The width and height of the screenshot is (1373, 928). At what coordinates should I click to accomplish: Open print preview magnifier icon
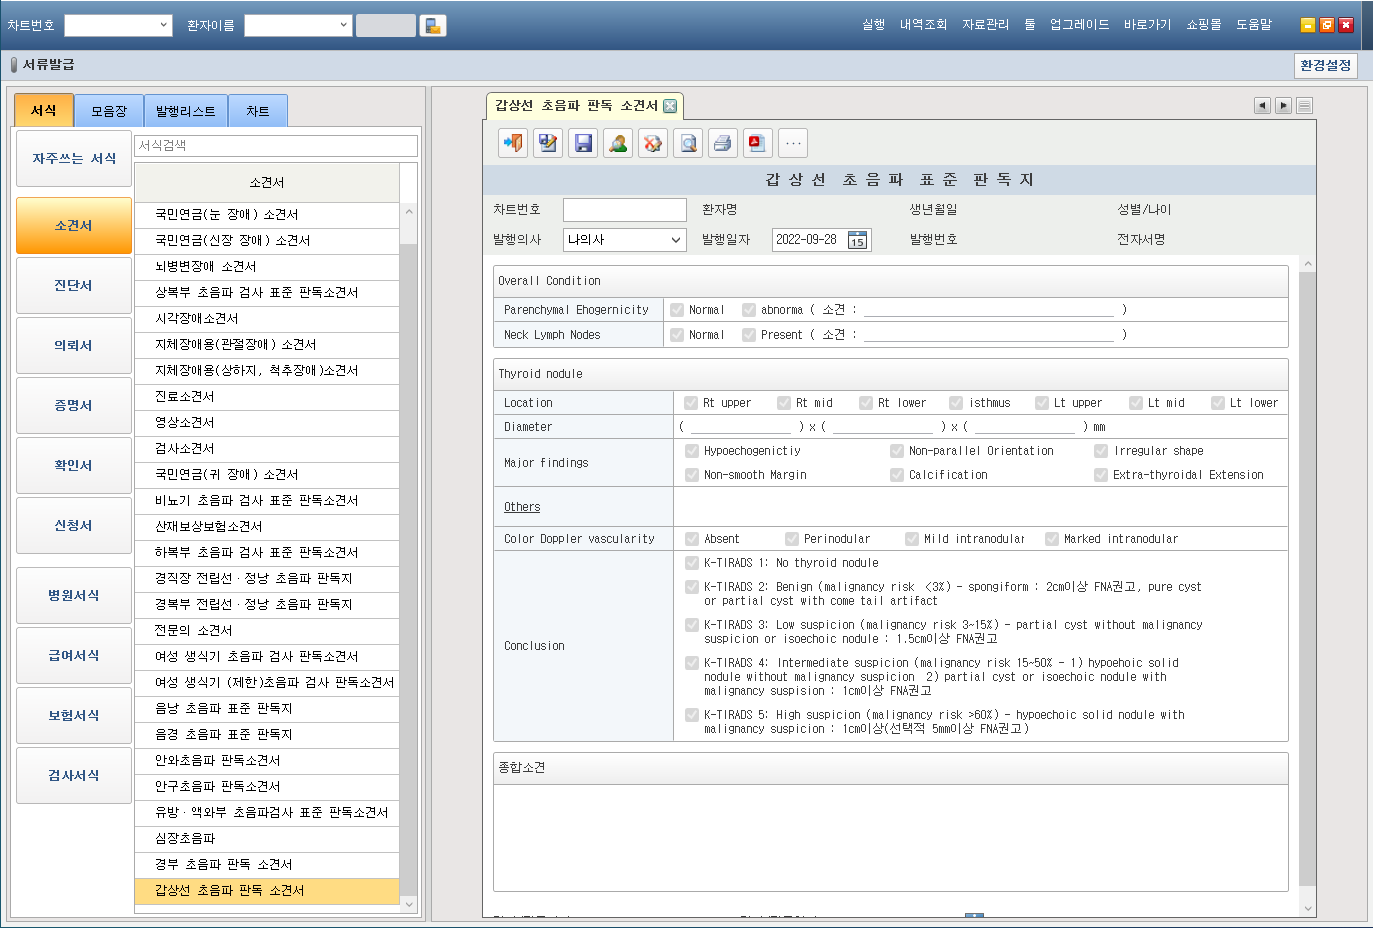(688, 143)
